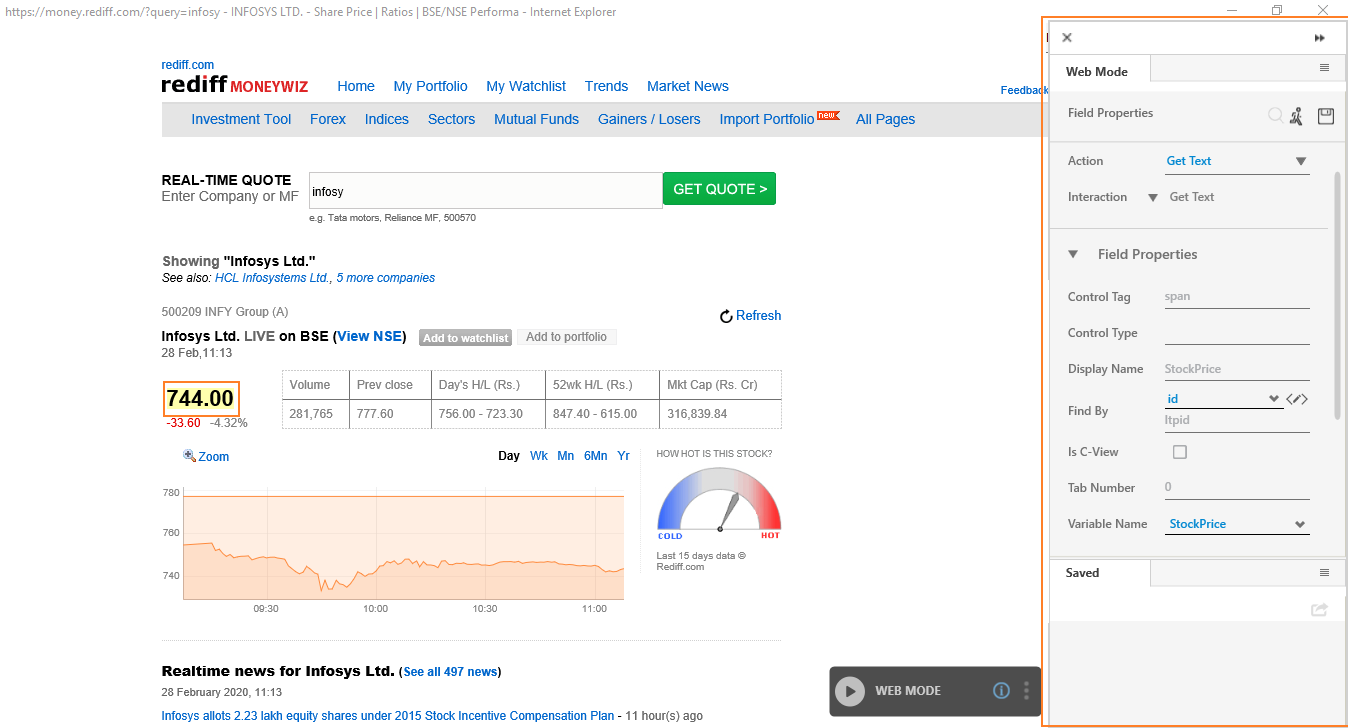The height and width of the screenshot is (728, 1348).
Task: Open My Portfolio in top navigation
Action: [x=430, y=86]
